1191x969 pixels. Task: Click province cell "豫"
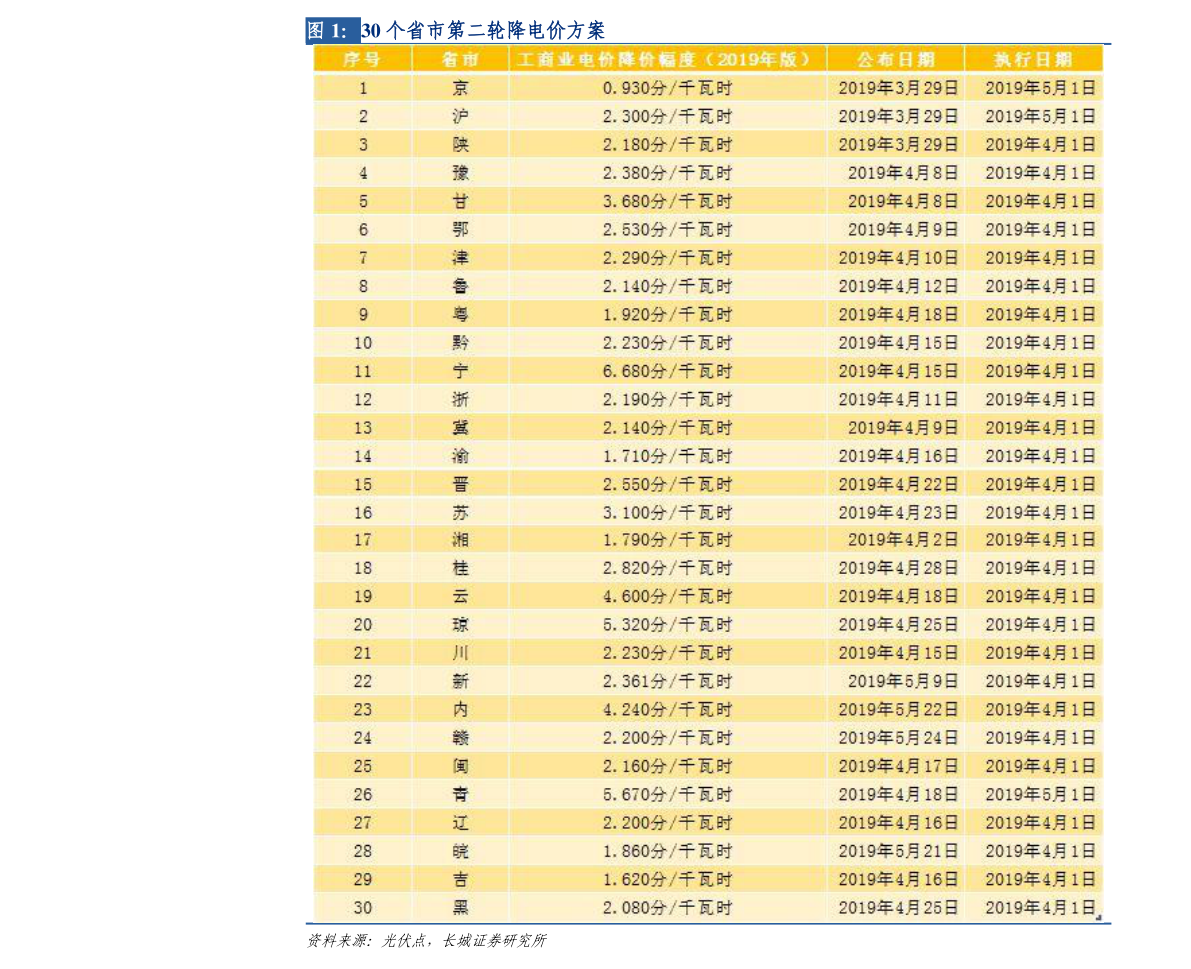(x=460, y=173)
